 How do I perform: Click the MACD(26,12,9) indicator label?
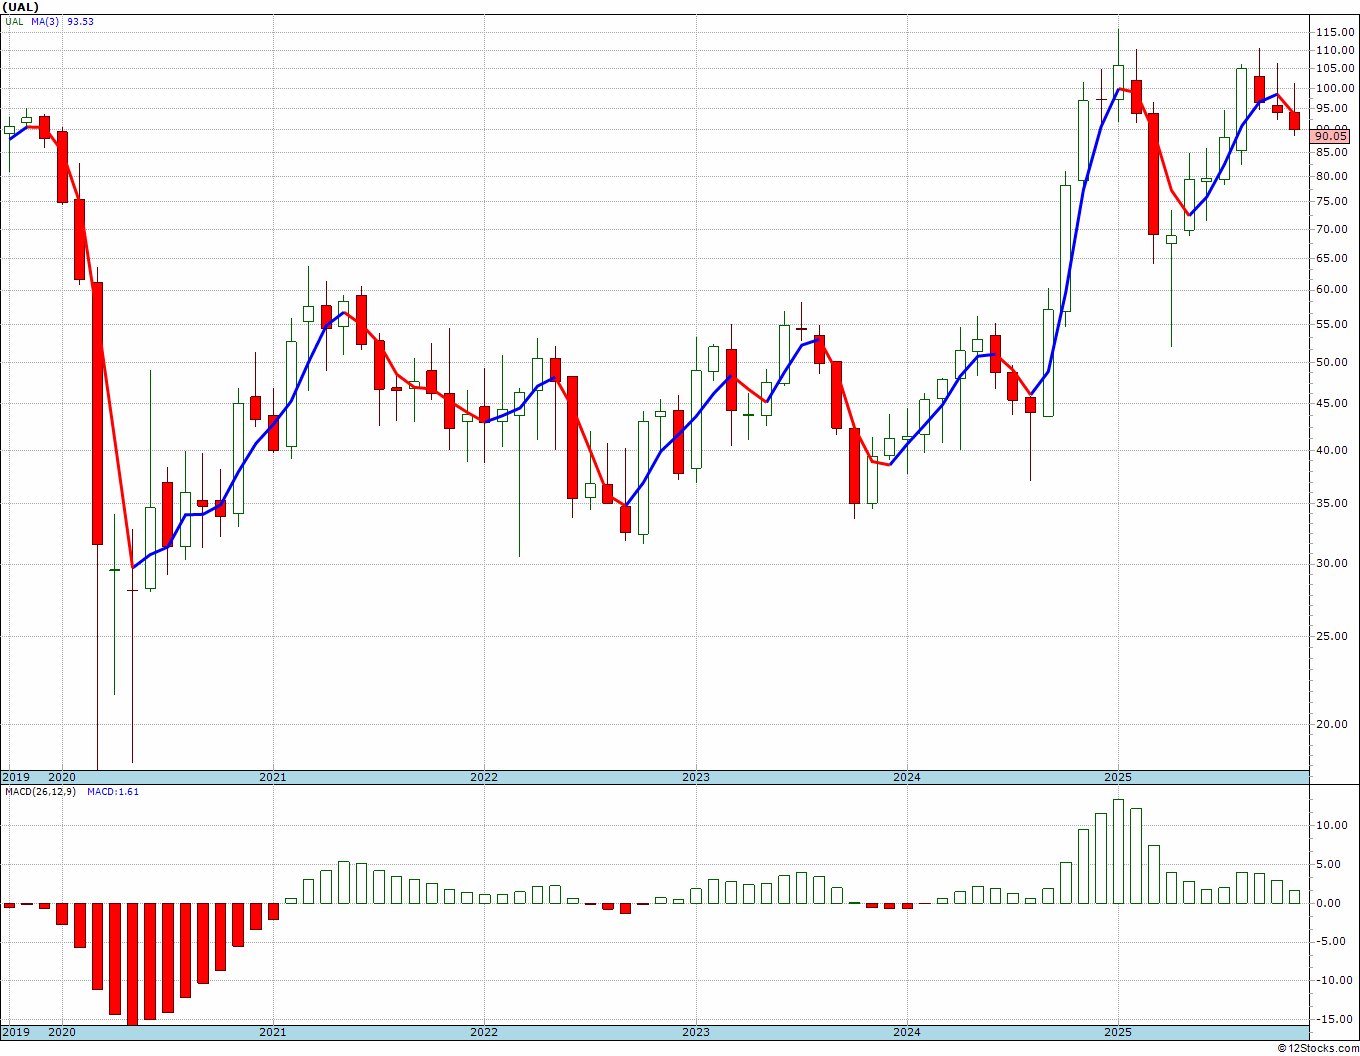click(39, 792)
